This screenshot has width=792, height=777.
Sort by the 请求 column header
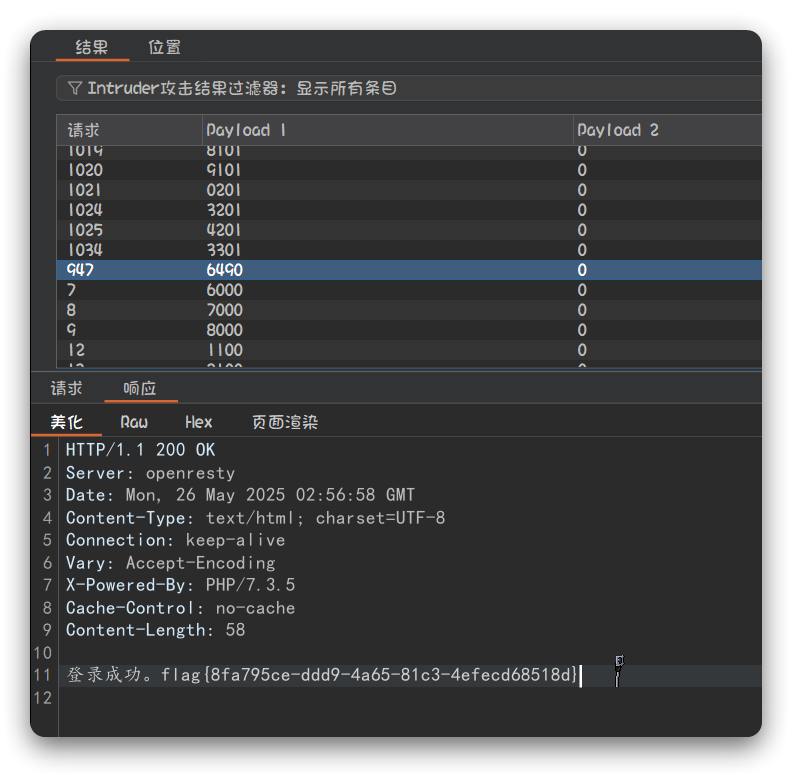[x=84, y=130]
